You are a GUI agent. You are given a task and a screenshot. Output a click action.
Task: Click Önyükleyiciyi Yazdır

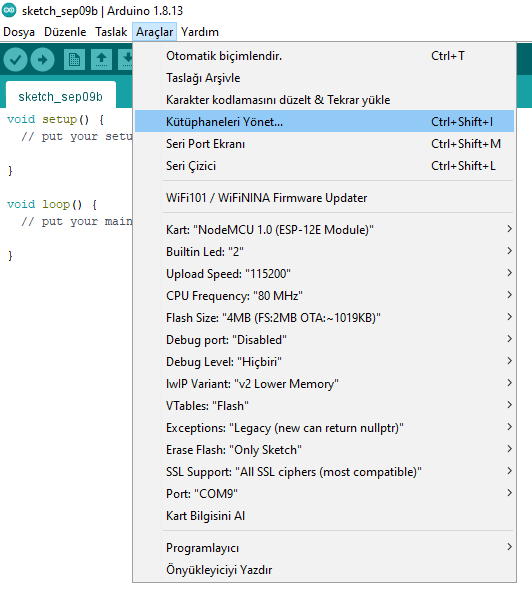324,570
